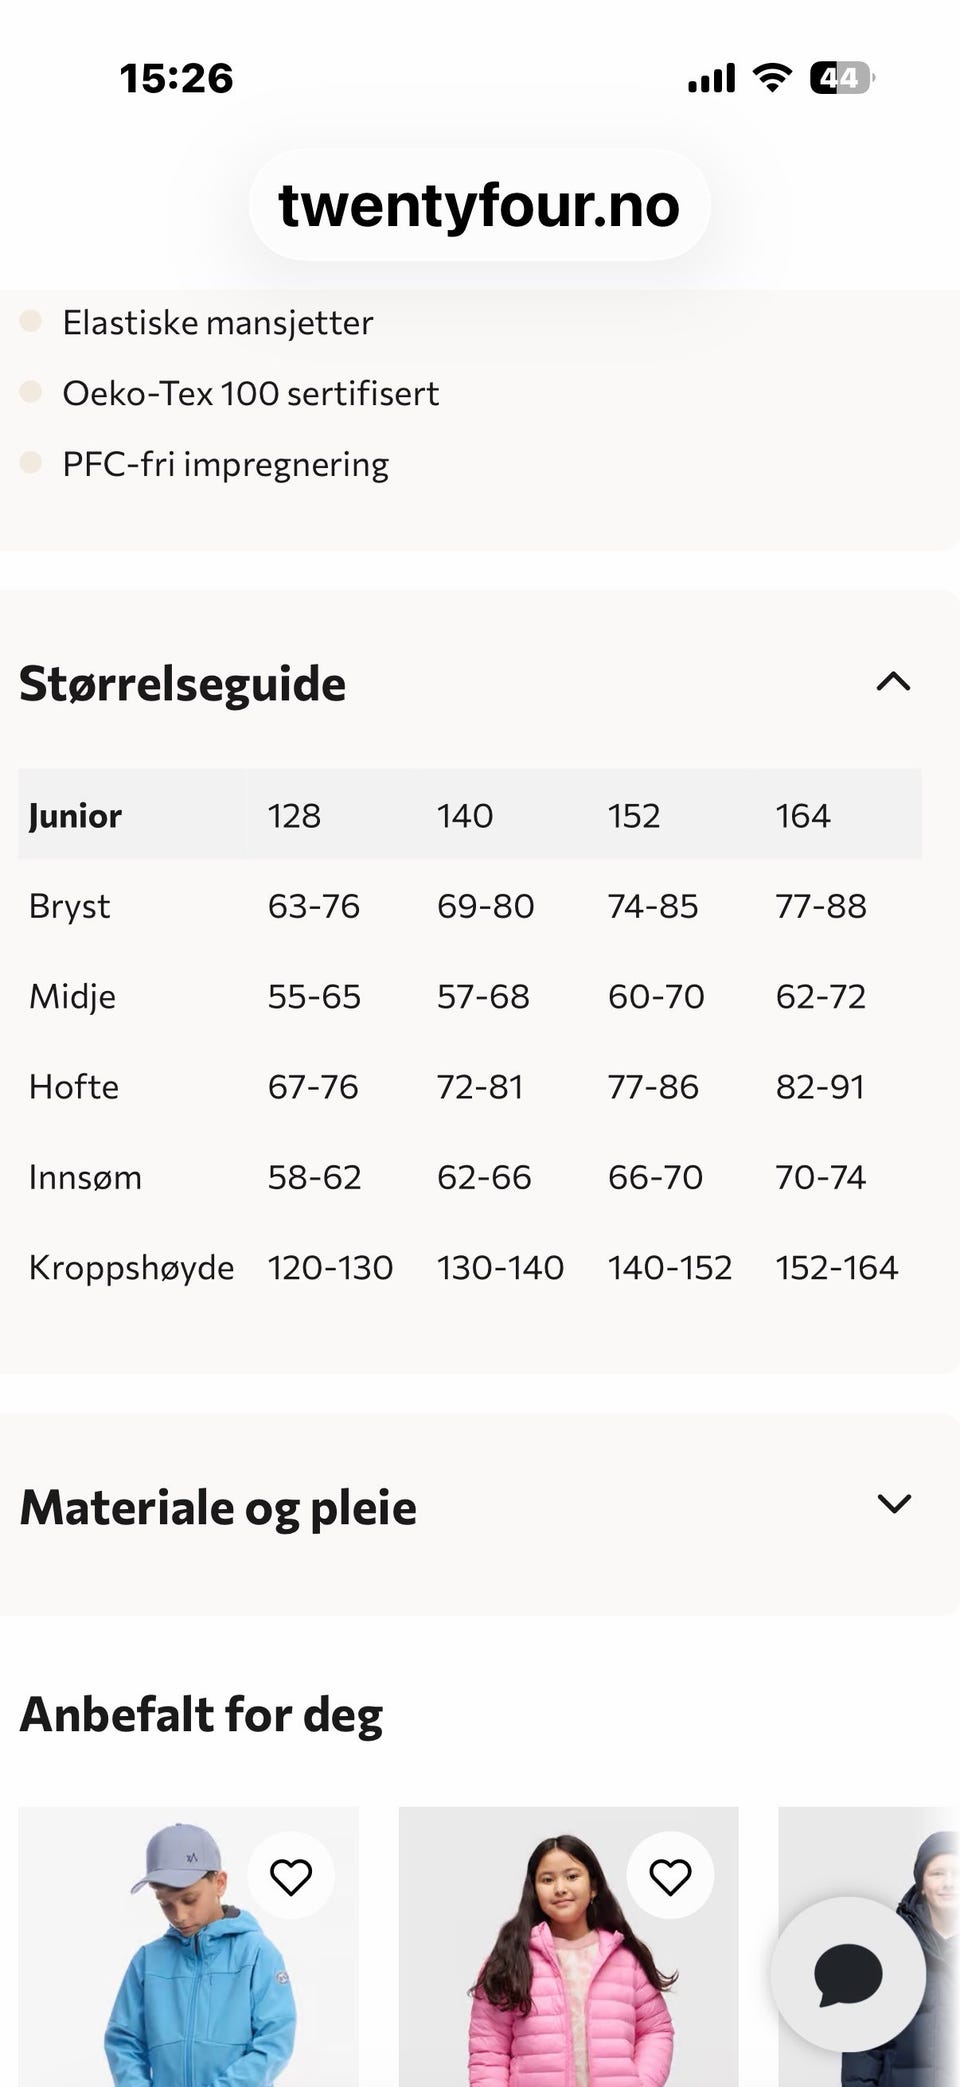Favorite the pink puffer jacket product
The height and width of the screenshot is (2087, 960).
click(x=671, y=1876)
